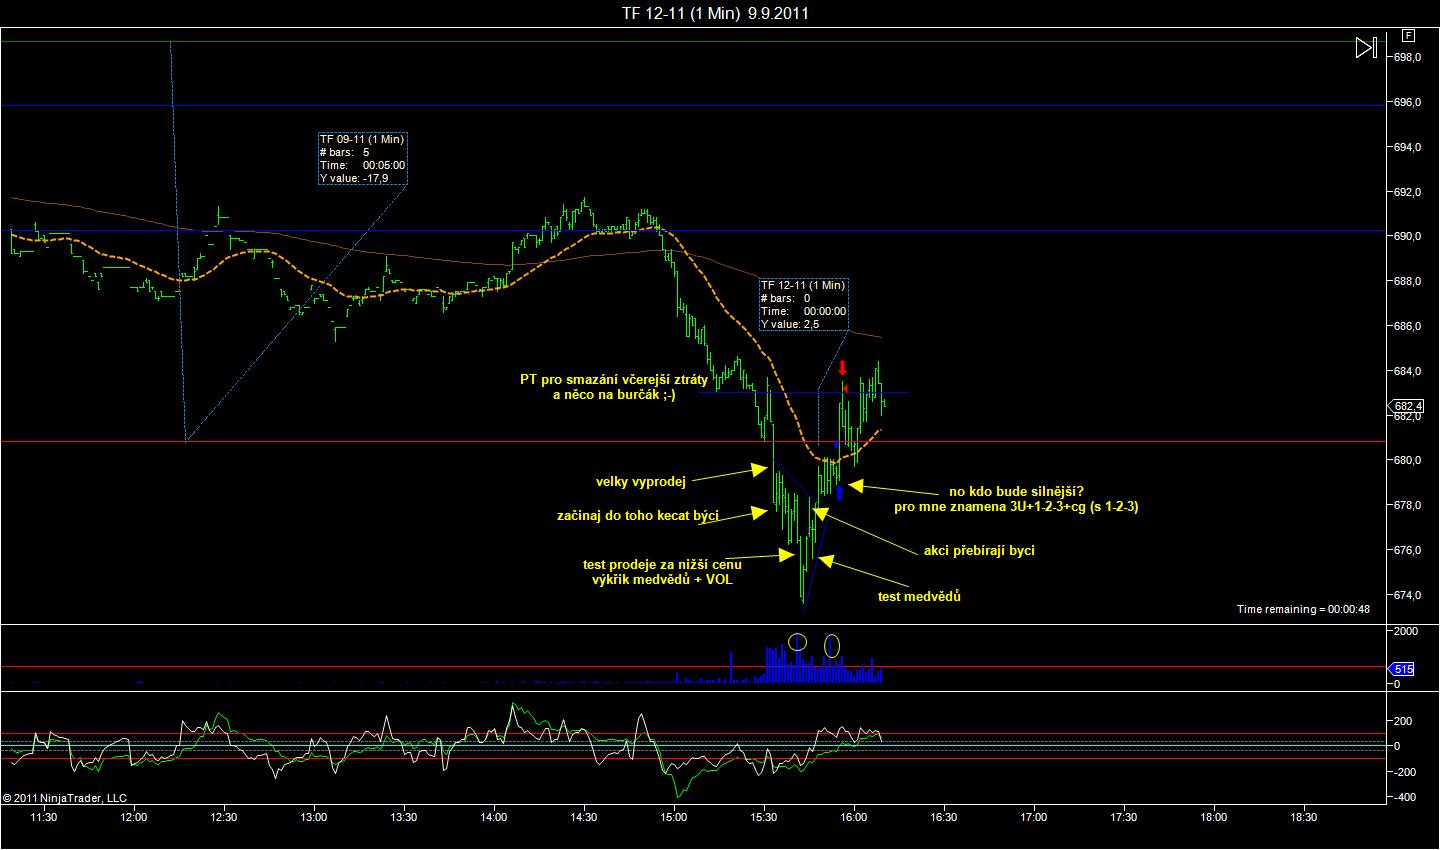This screenshot has height=850, width=1440.
Task: Click the 14:30 time axis label
Action: tap(584, 817)
